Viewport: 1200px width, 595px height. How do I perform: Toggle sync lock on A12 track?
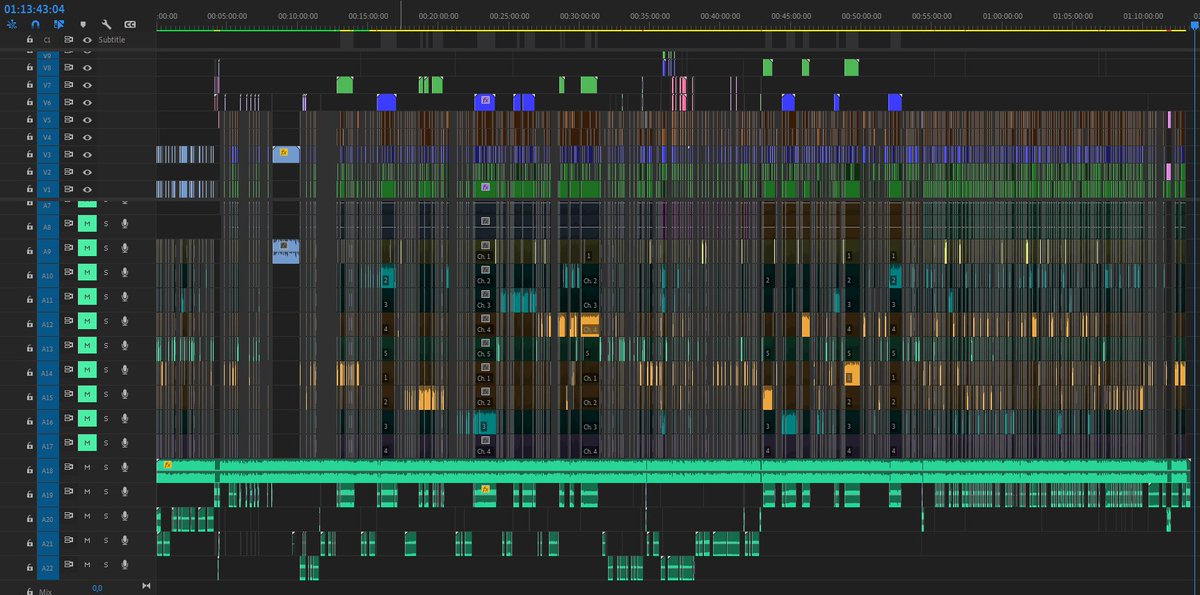[x=69, y=322]
